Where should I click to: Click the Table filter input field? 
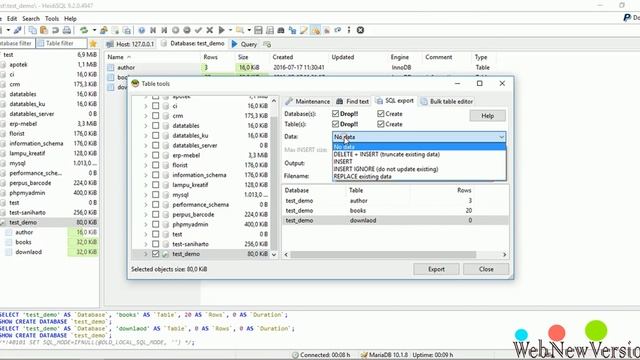61,43
